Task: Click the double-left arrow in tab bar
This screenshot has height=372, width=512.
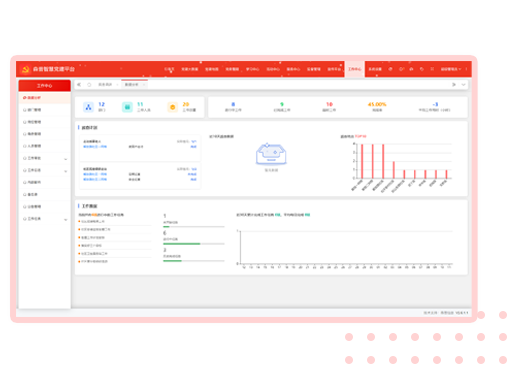Action: [79, 85]
